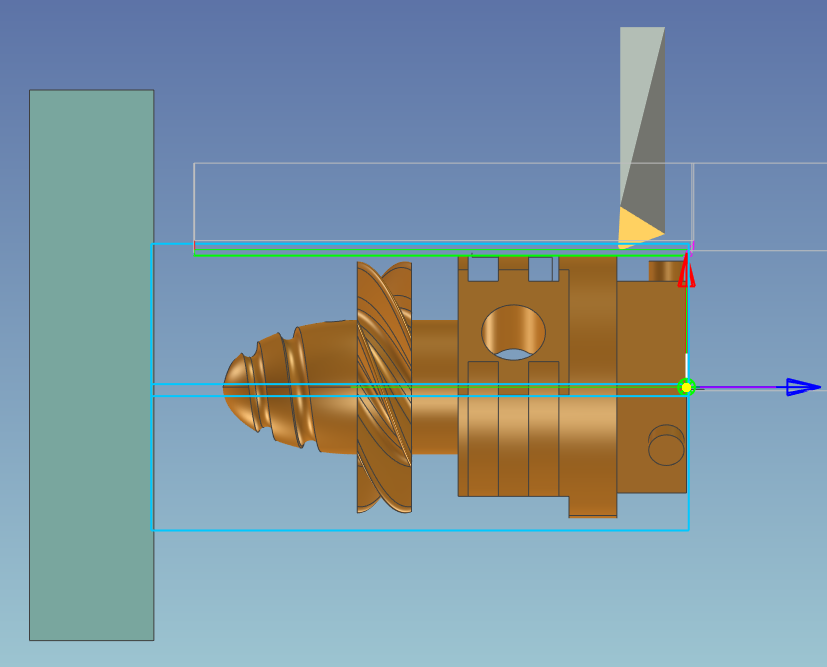The image size is (827, 667).
Task: Select the teal chuck block
Action: click(91, 365)
